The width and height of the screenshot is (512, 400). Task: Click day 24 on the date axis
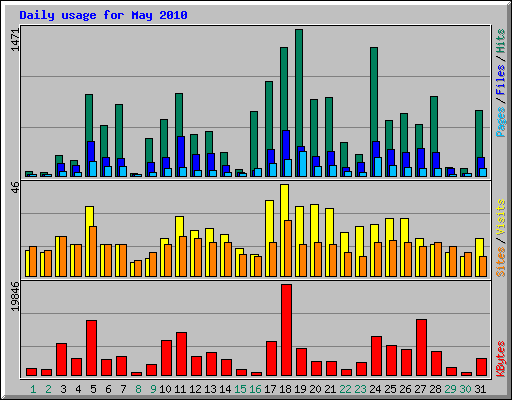(x=375, y=389)
